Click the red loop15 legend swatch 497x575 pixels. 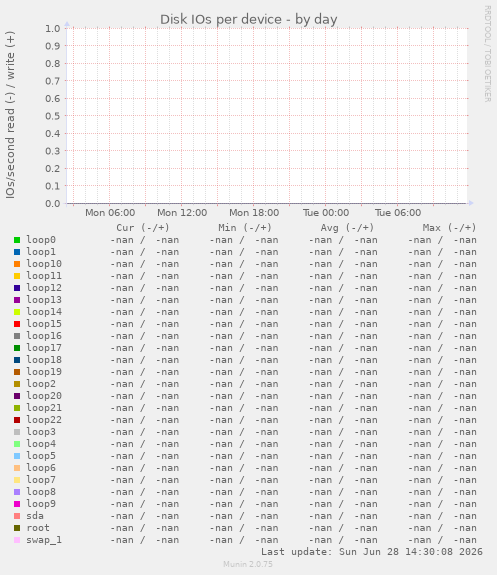(x=17, y=324)
